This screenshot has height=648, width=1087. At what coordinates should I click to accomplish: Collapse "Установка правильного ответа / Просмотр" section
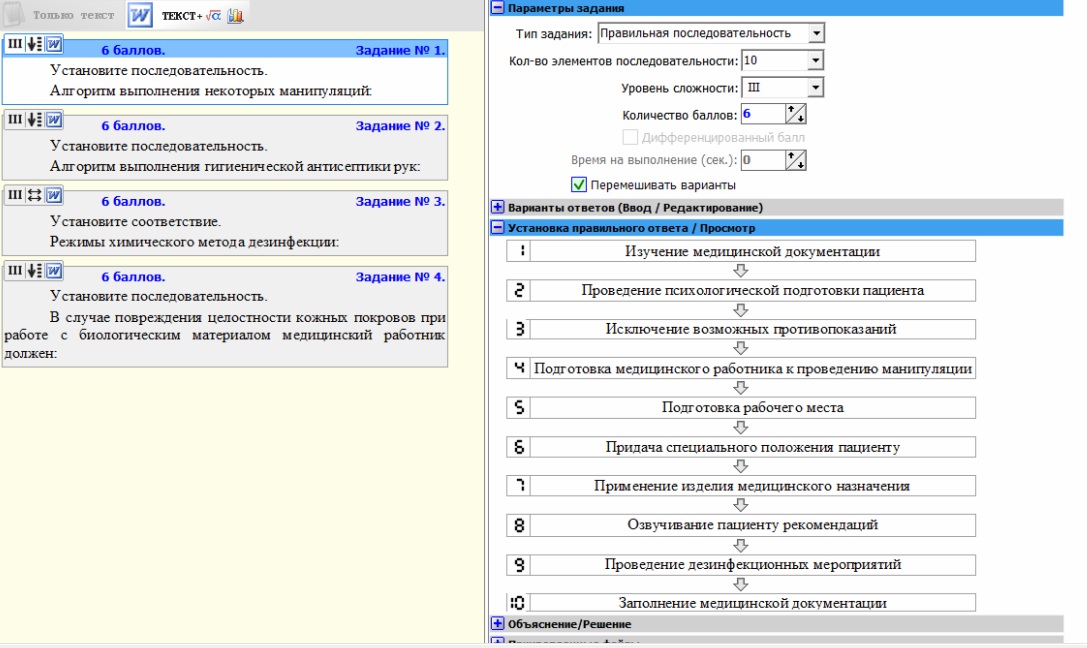click(497, 227)
